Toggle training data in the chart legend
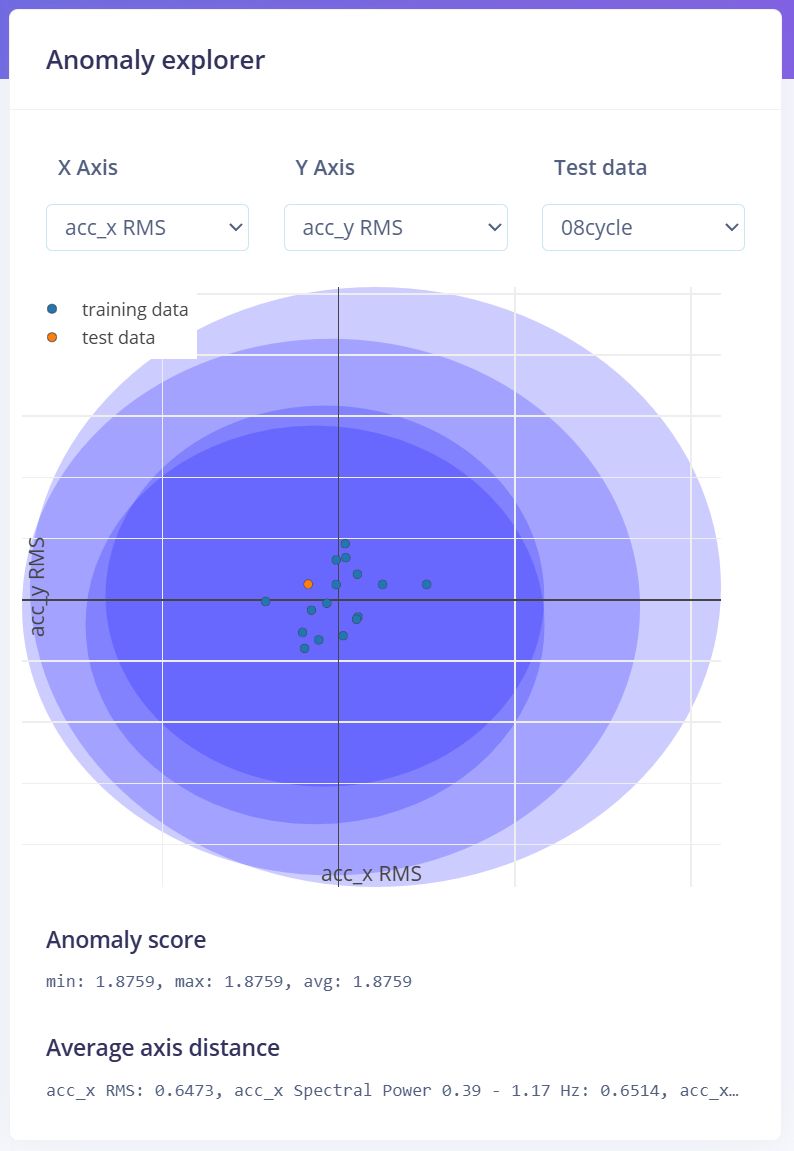Viewport: 794px width, 1151px height. tap(117, 310)
